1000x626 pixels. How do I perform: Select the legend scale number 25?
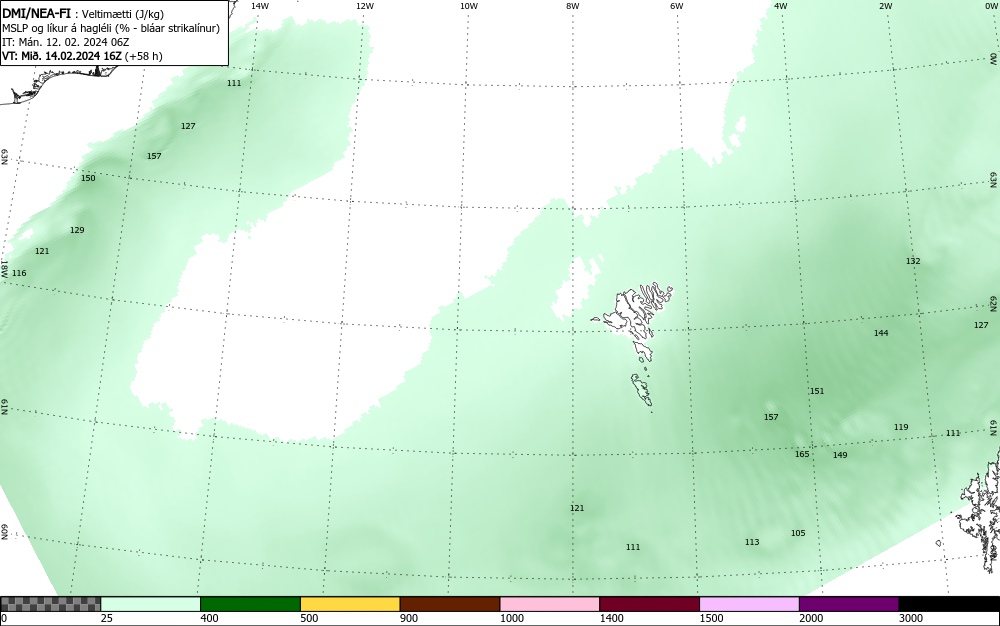pos(107,618)
